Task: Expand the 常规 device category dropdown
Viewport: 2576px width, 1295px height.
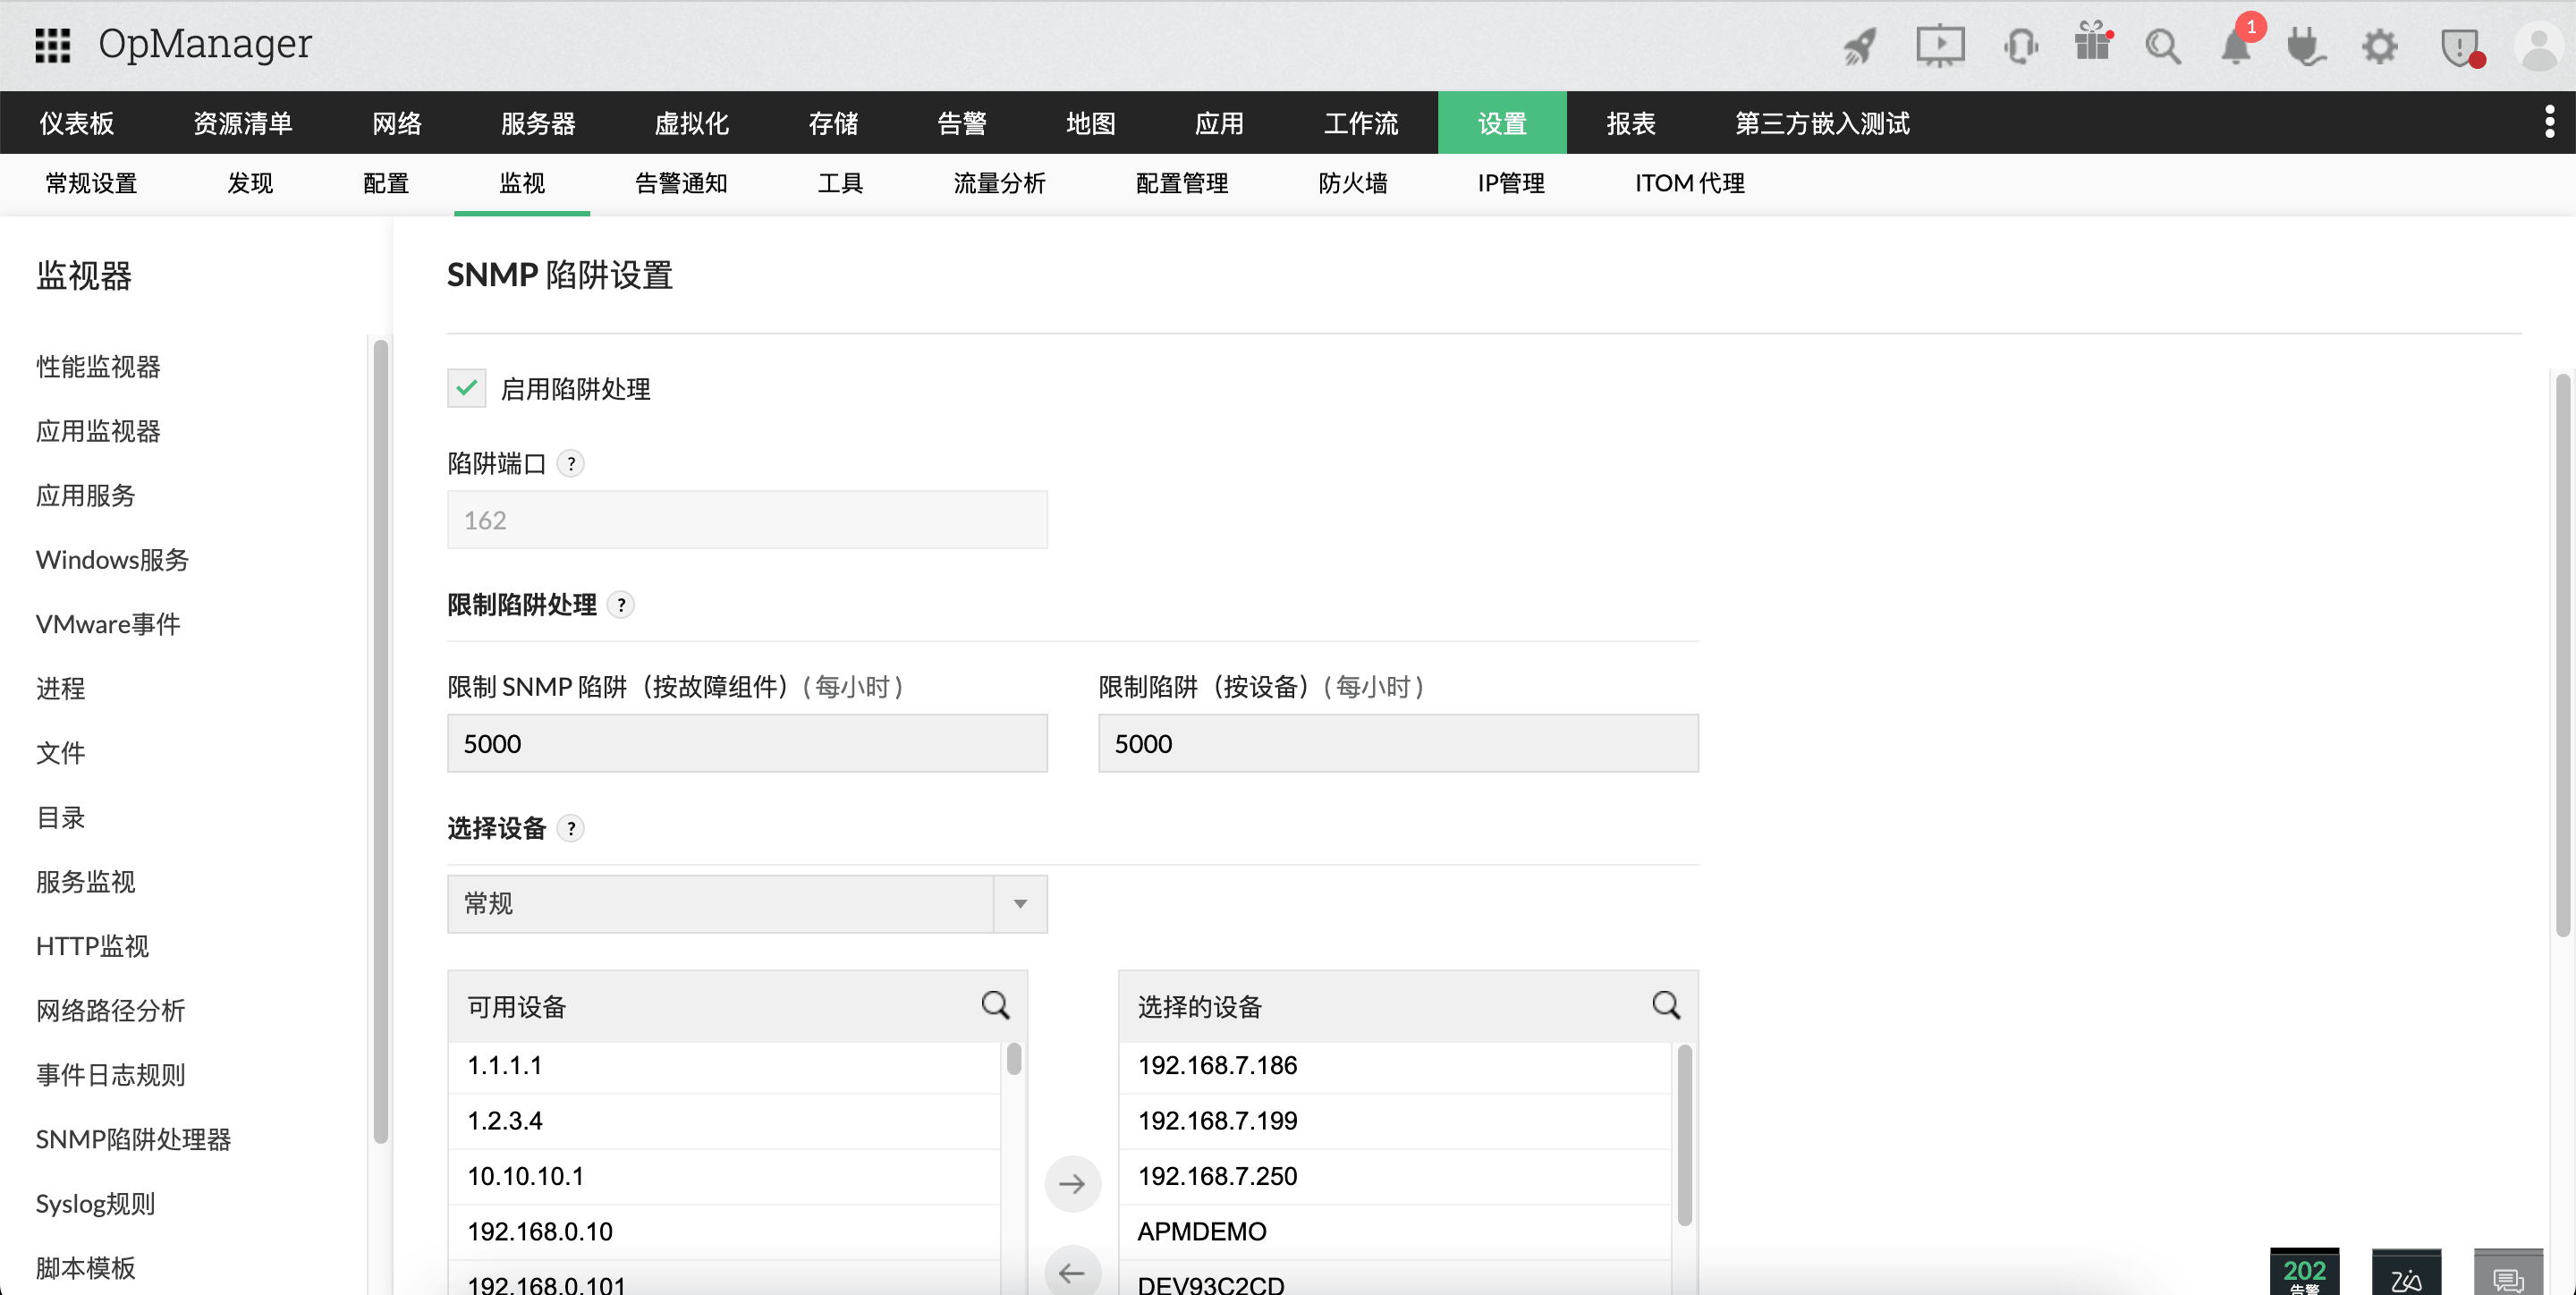Action: (x=1018, y=904)
